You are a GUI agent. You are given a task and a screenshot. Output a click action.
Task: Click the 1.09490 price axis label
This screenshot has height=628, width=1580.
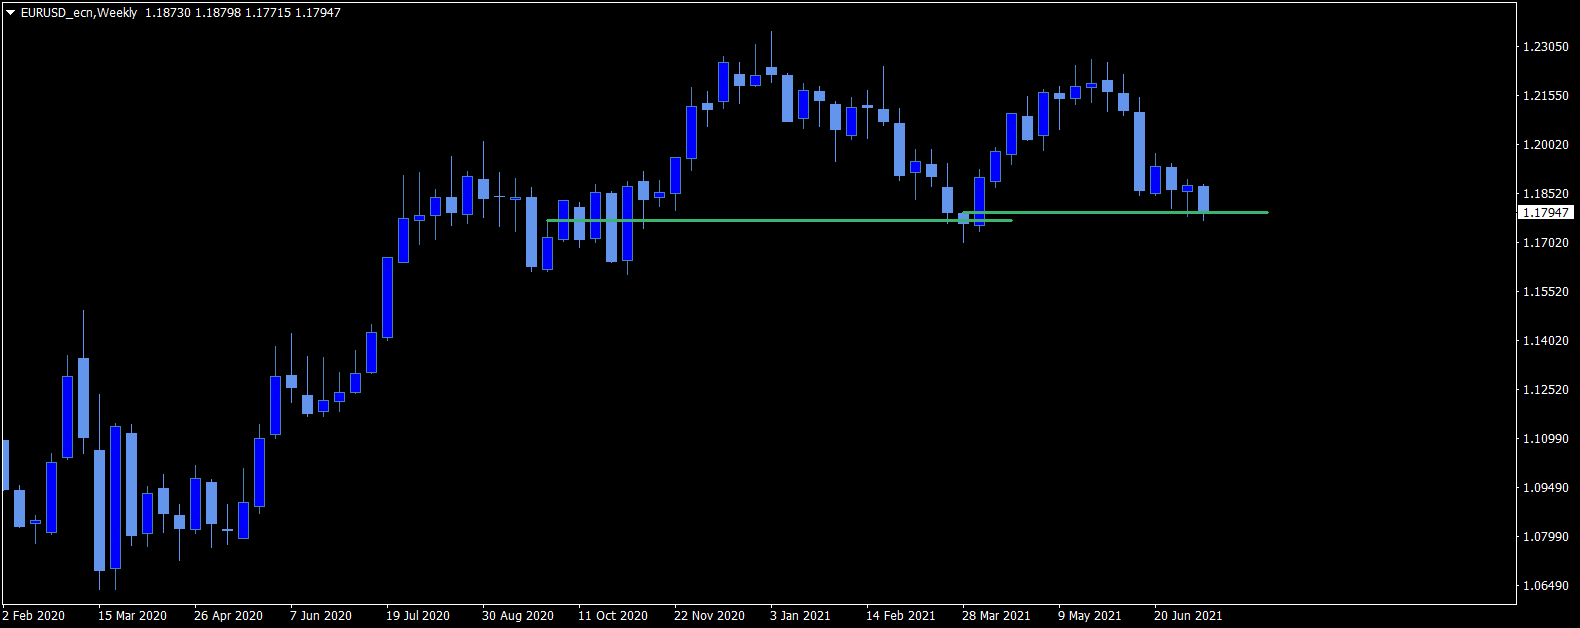[x=1545, y=488]
